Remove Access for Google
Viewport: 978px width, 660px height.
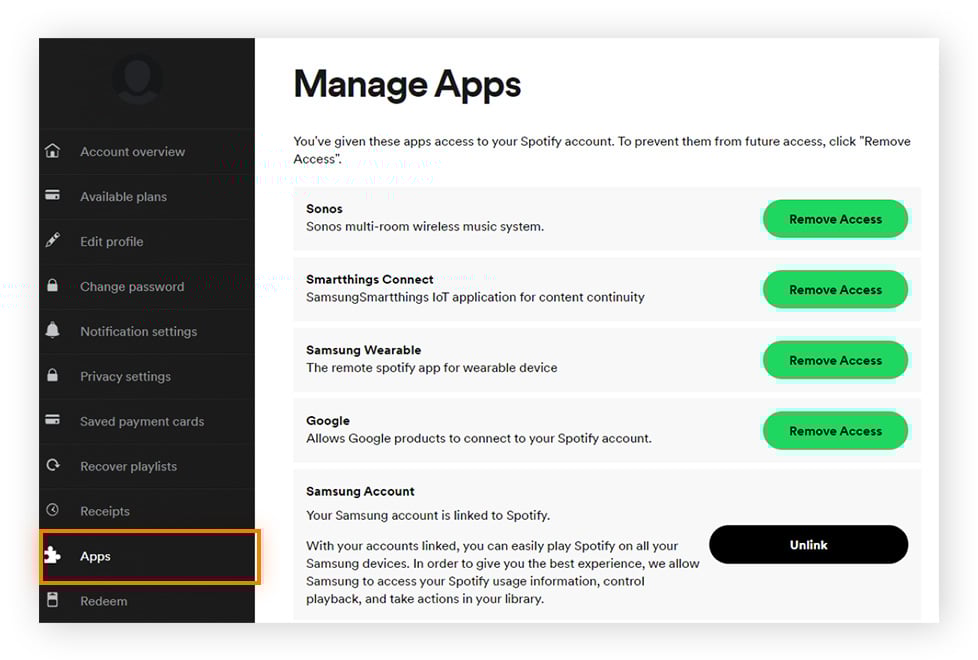(835, 430)
